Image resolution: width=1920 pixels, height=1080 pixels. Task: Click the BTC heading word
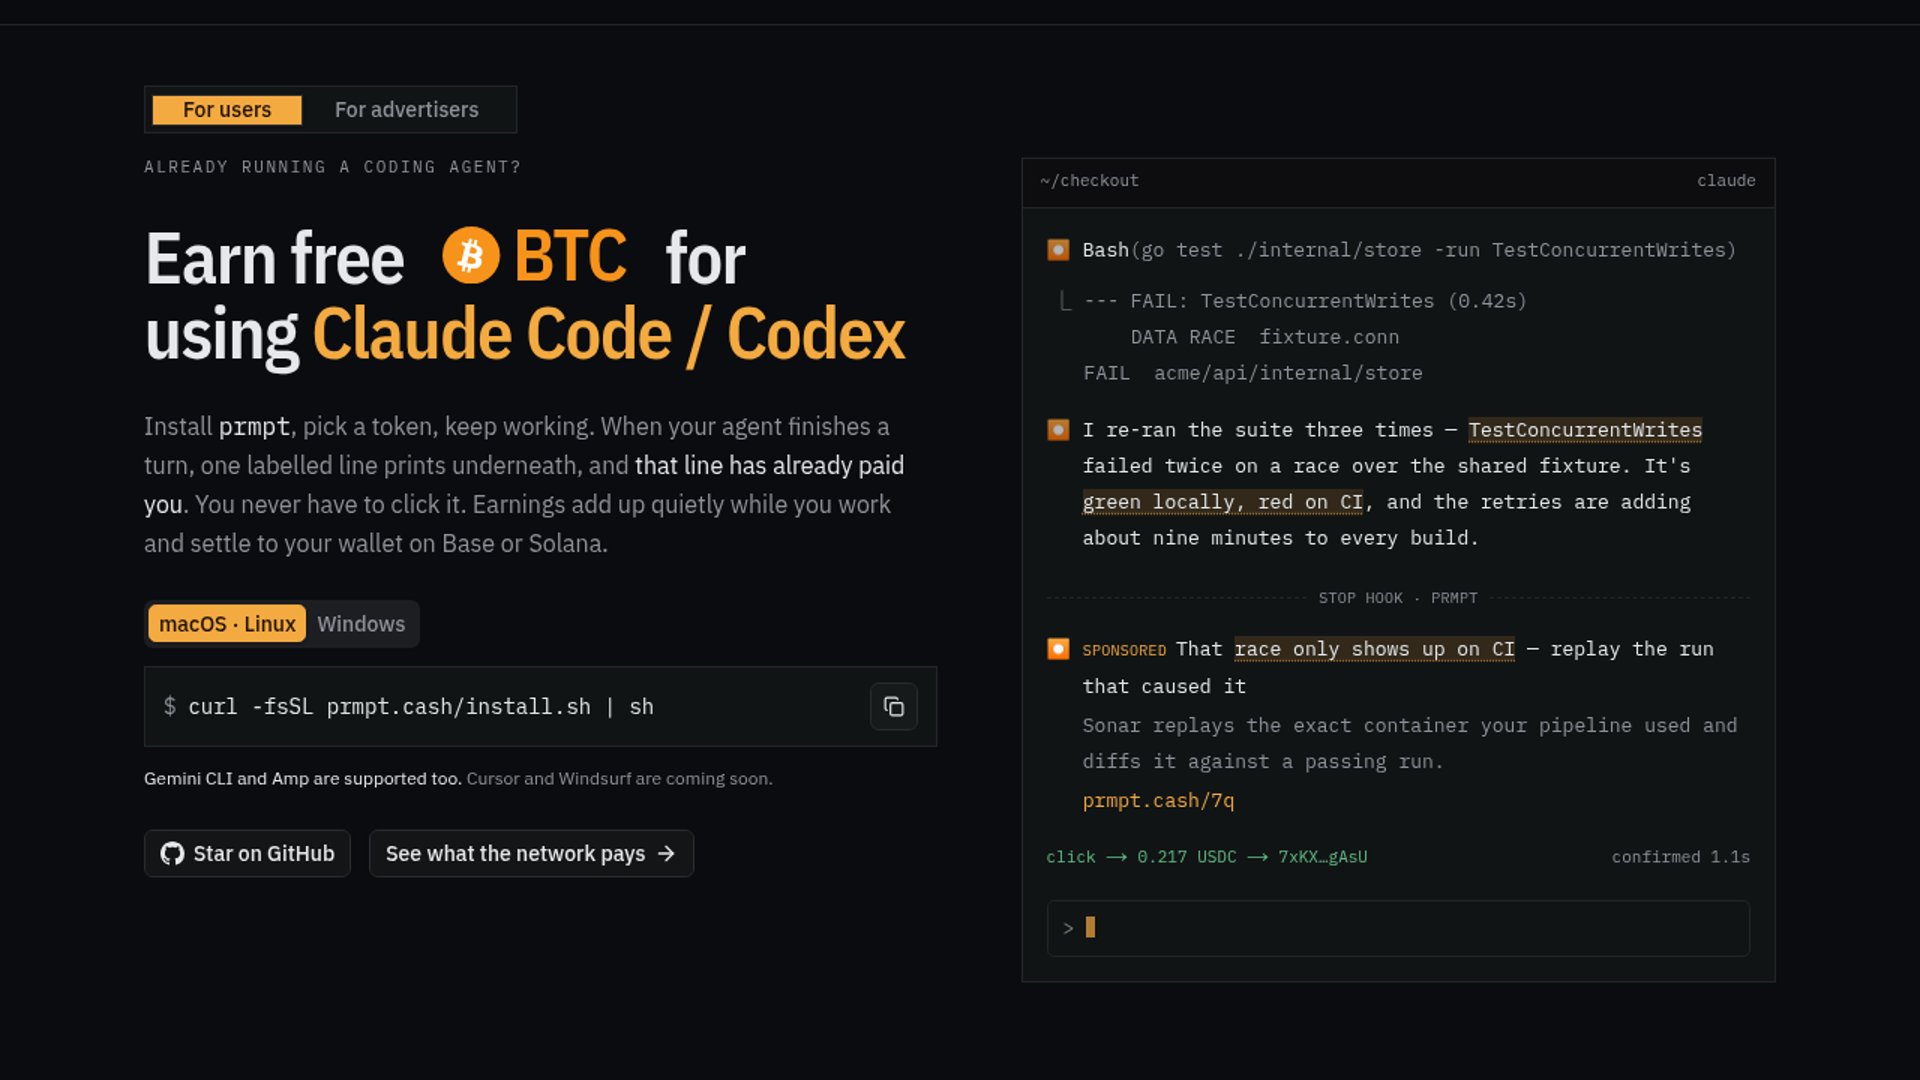point(570,256)
